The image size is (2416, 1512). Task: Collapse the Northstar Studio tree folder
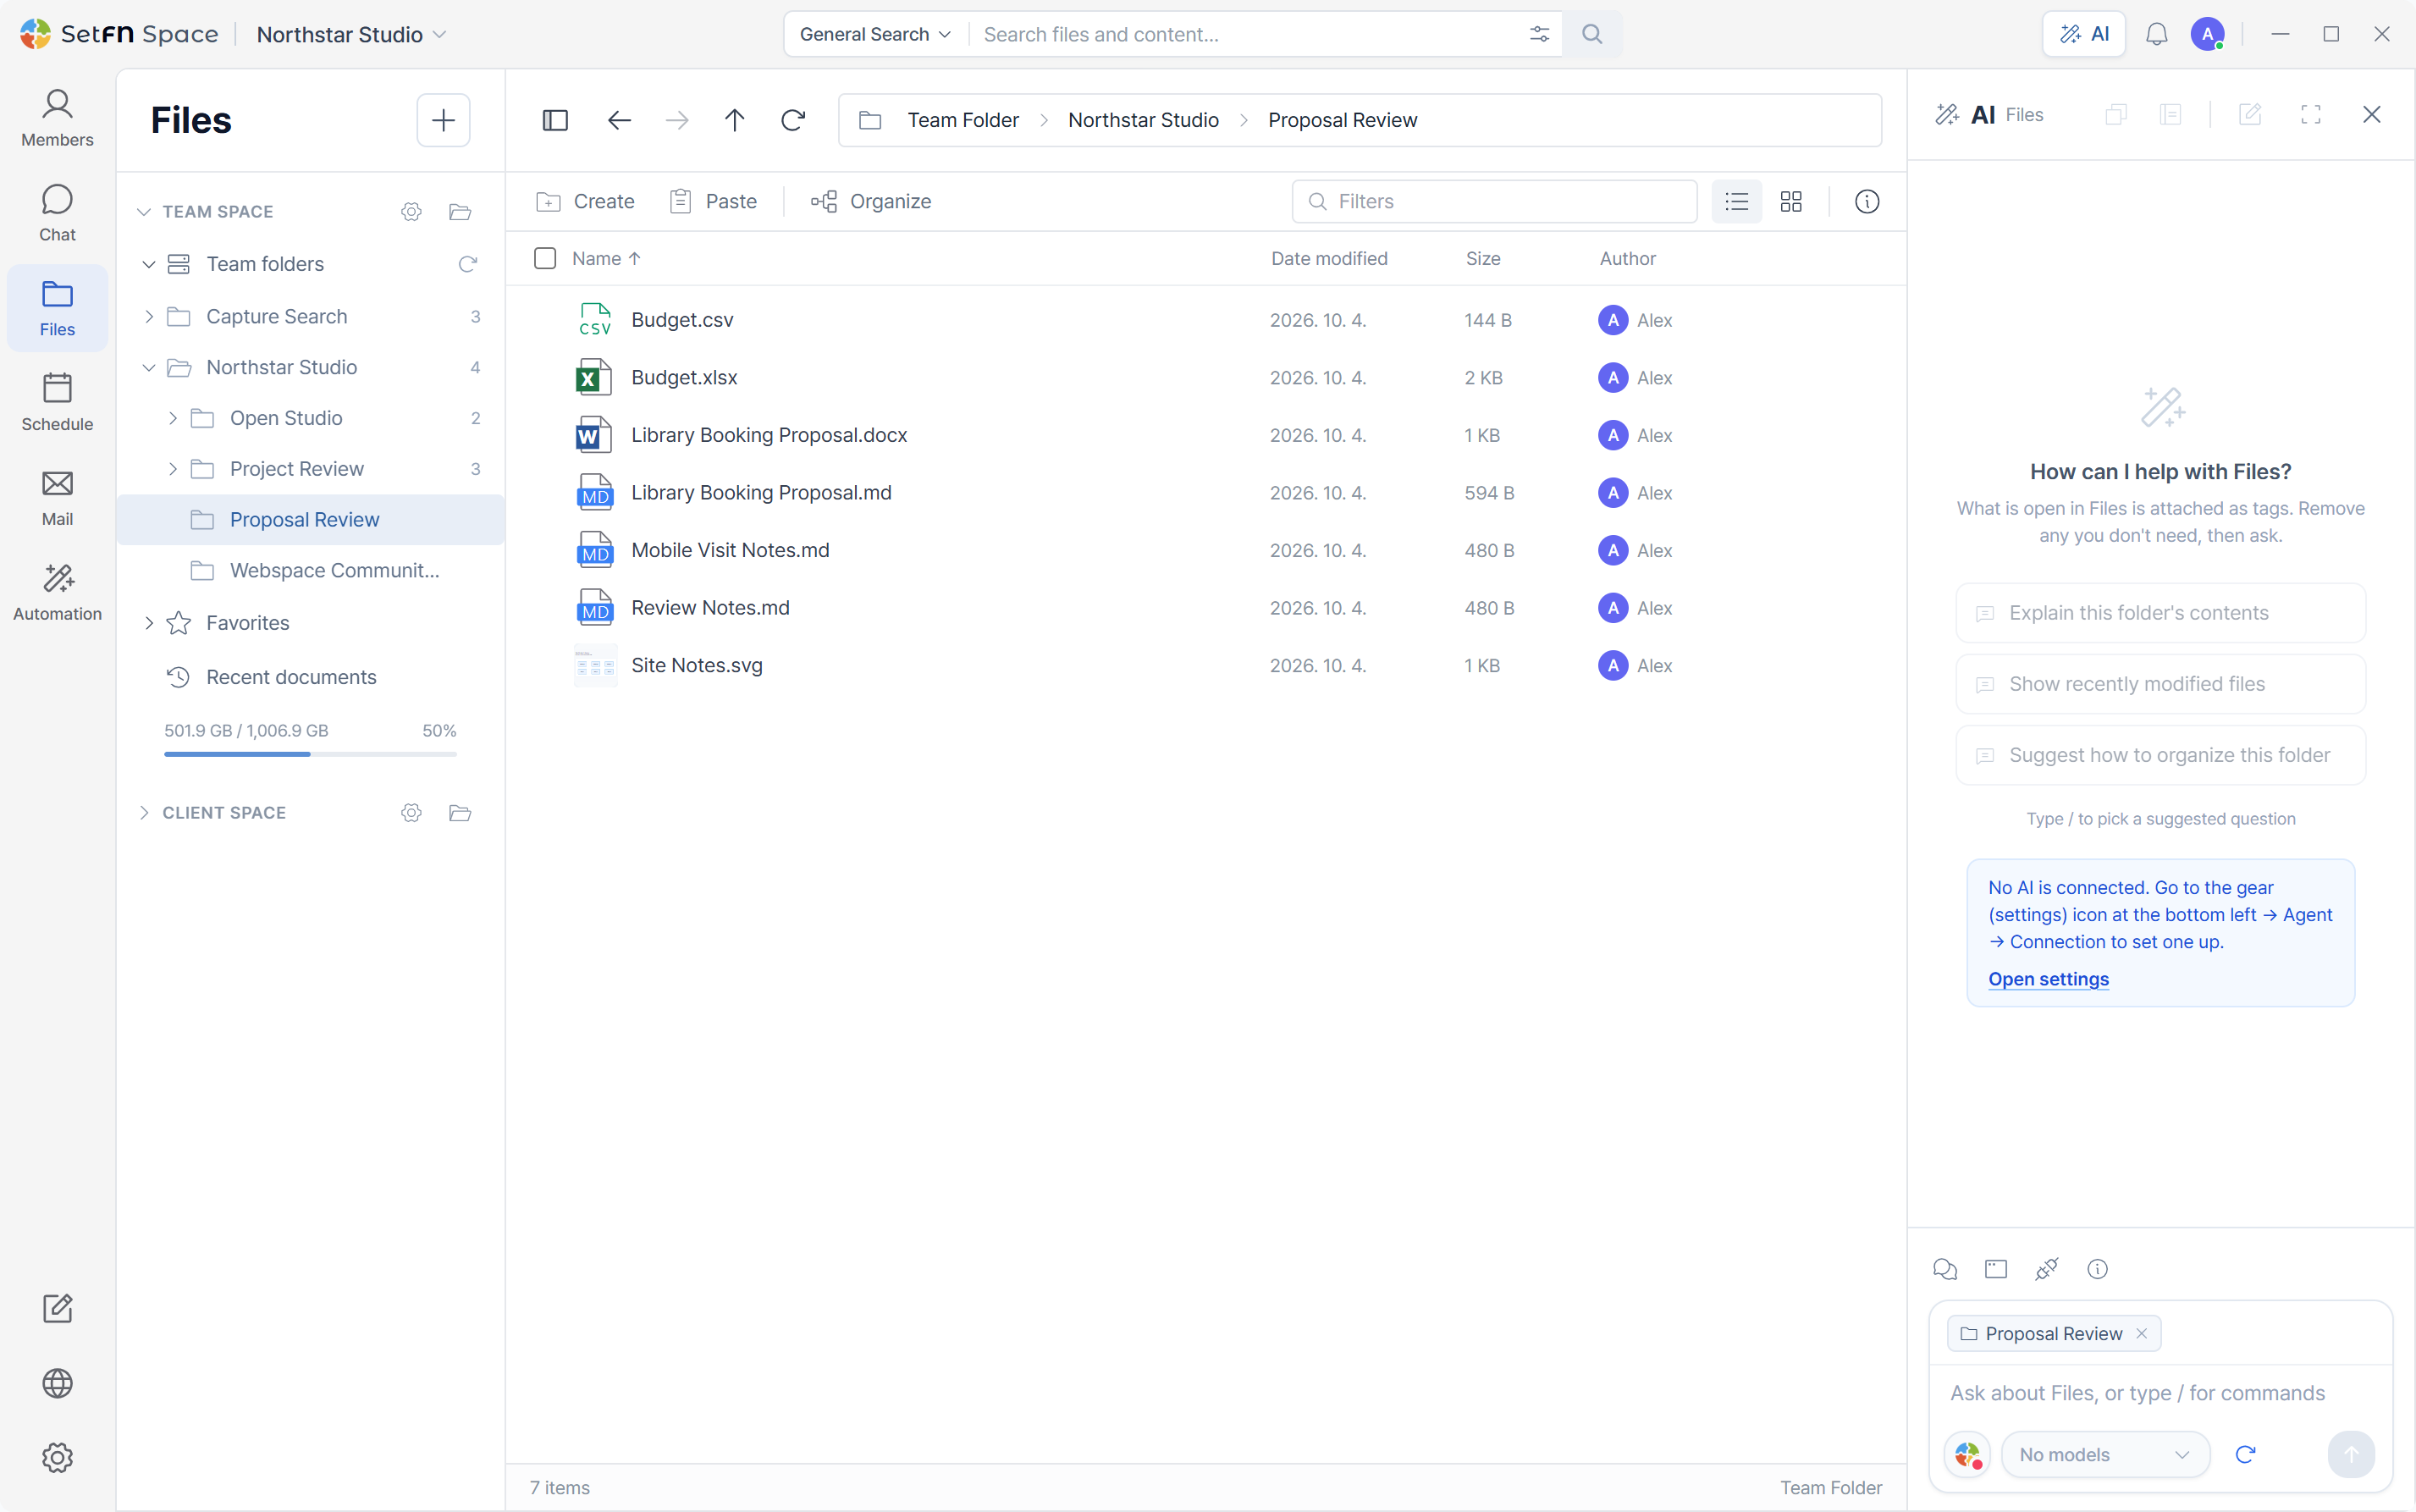(149, 367)
